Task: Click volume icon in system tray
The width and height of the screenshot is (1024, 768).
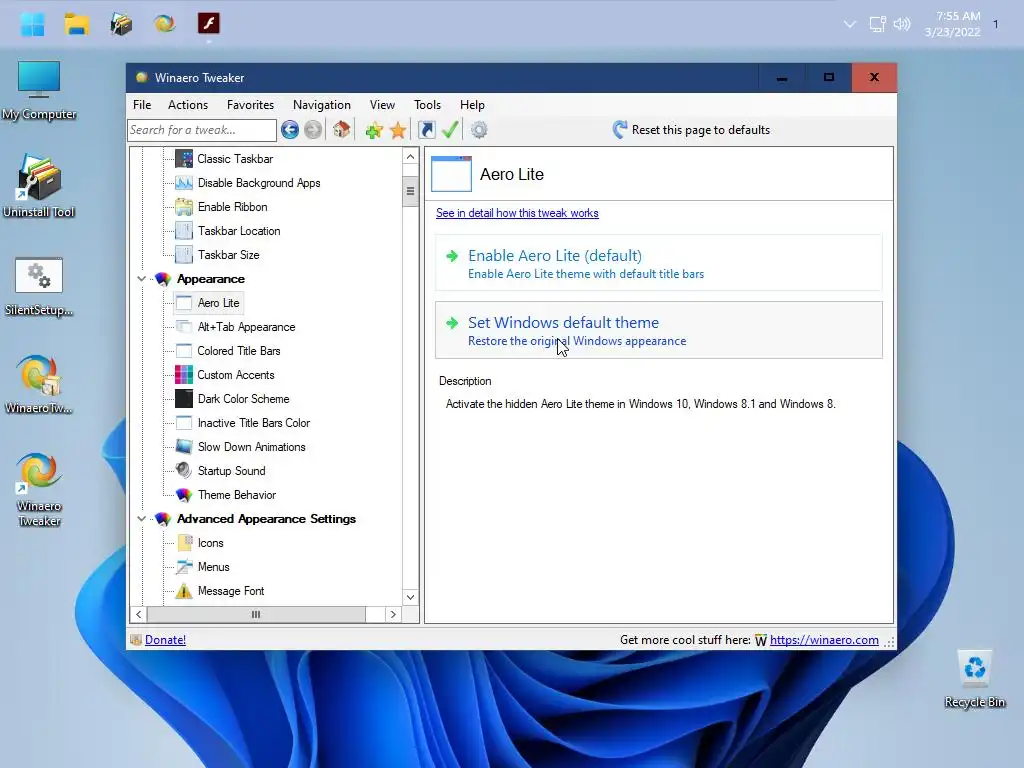Action: (902, 24)
